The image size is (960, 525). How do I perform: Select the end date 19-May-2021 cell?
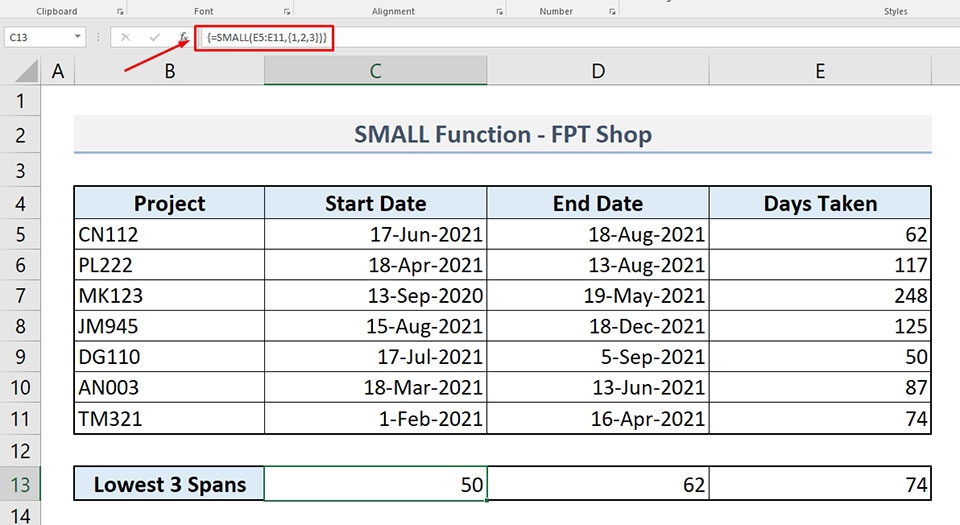pos(598,296)
